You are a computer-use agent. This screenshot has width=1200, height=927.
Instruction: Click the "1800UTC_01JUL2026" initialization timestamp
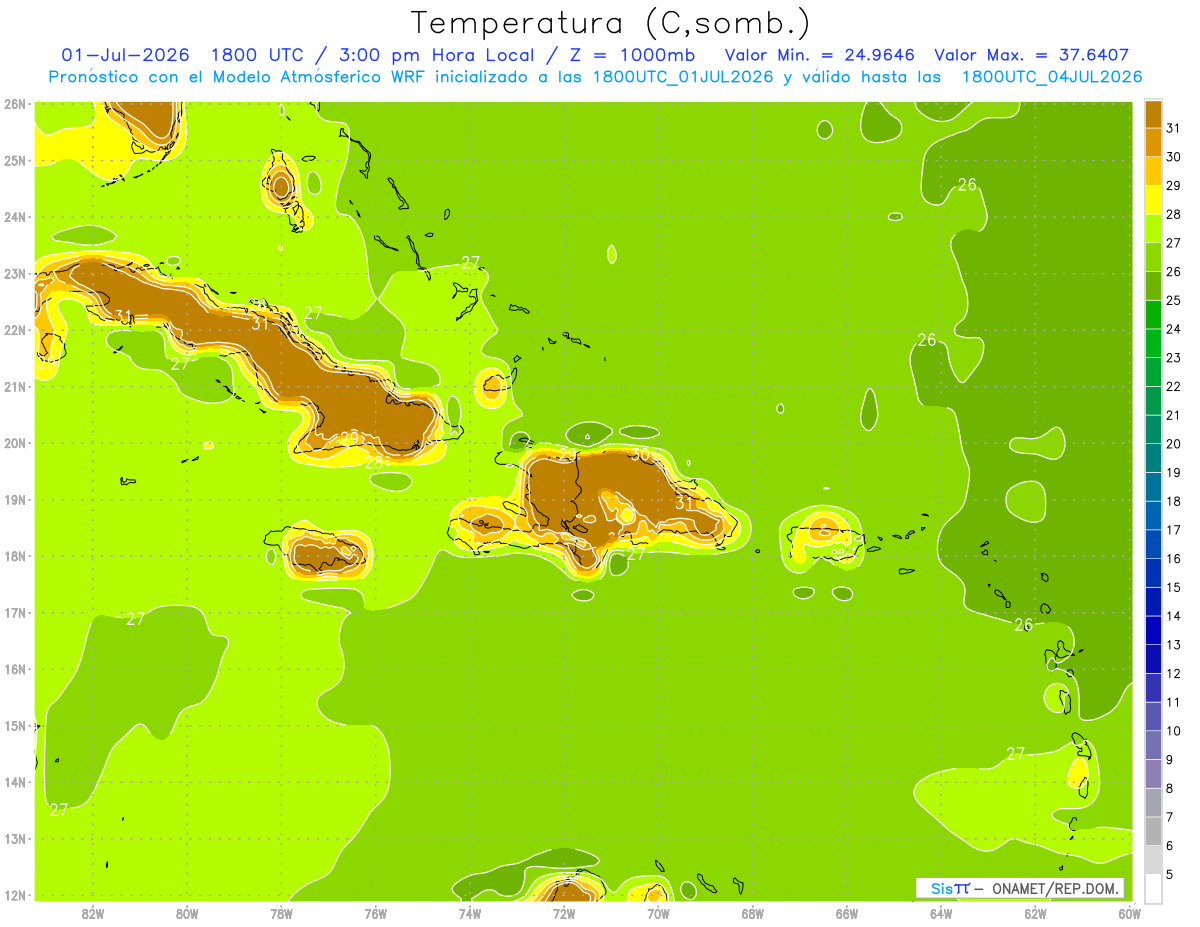click(x=683, y=77)
